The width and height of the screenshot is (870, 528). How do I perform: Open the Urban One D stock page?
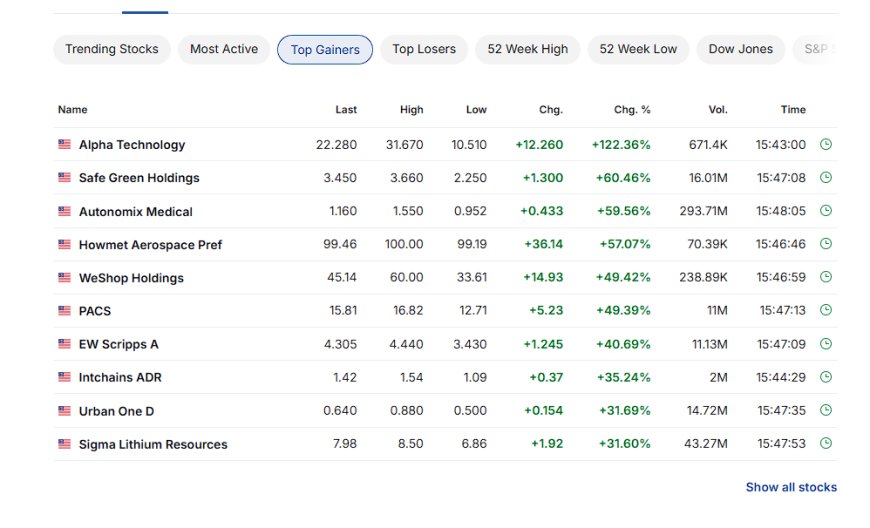tap(117, 412)
